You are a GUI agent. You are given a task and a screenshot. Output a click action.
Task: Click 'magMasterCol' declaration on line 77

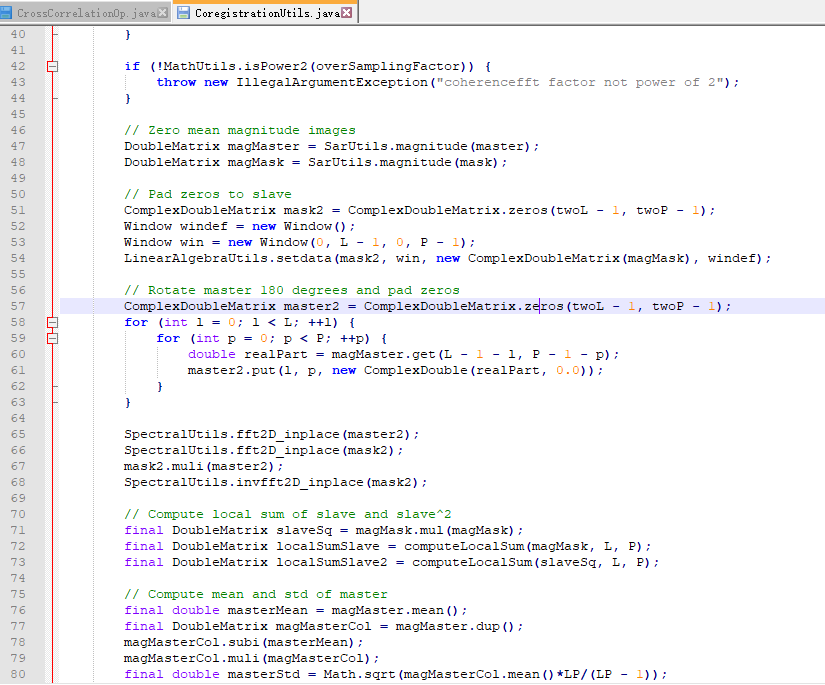tap(324, 626)
